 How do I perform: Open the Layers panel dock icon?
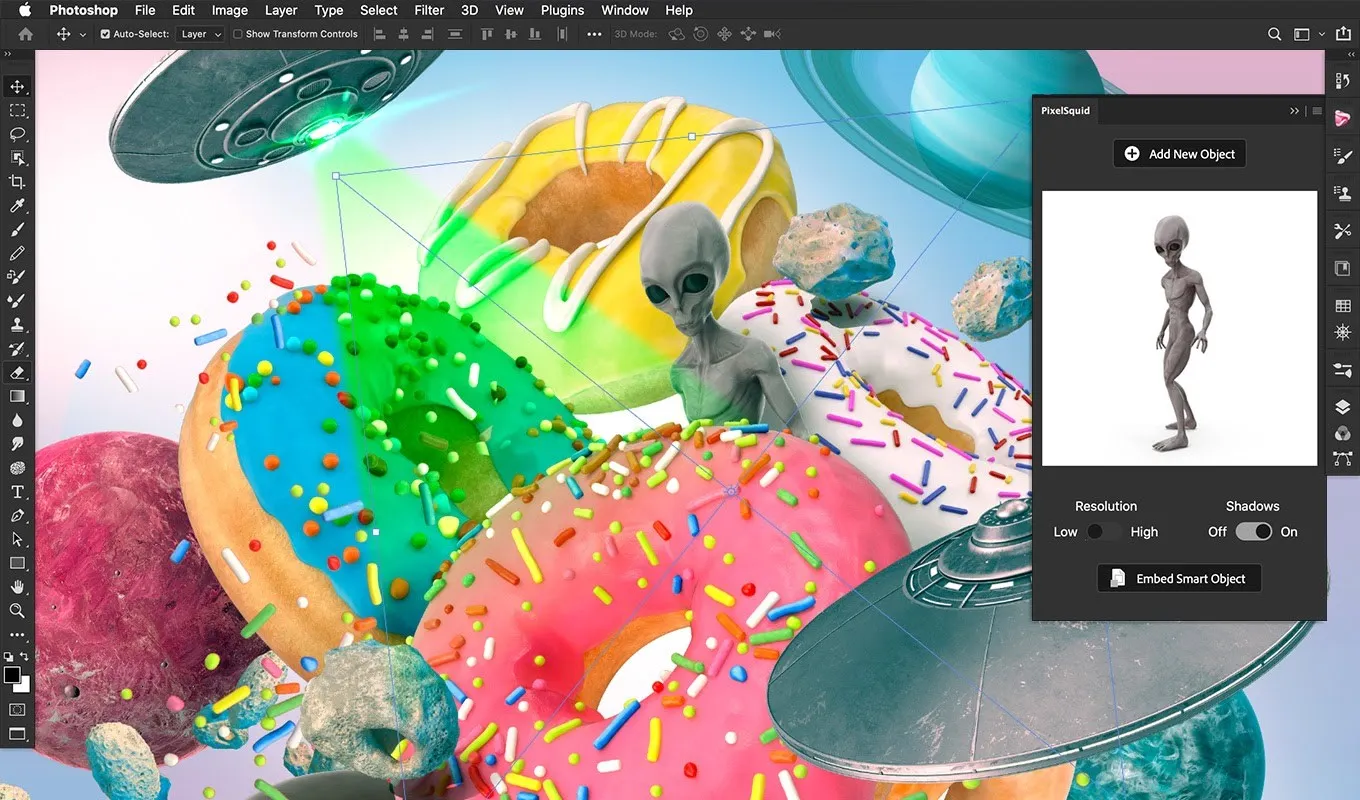[1342, 407]
